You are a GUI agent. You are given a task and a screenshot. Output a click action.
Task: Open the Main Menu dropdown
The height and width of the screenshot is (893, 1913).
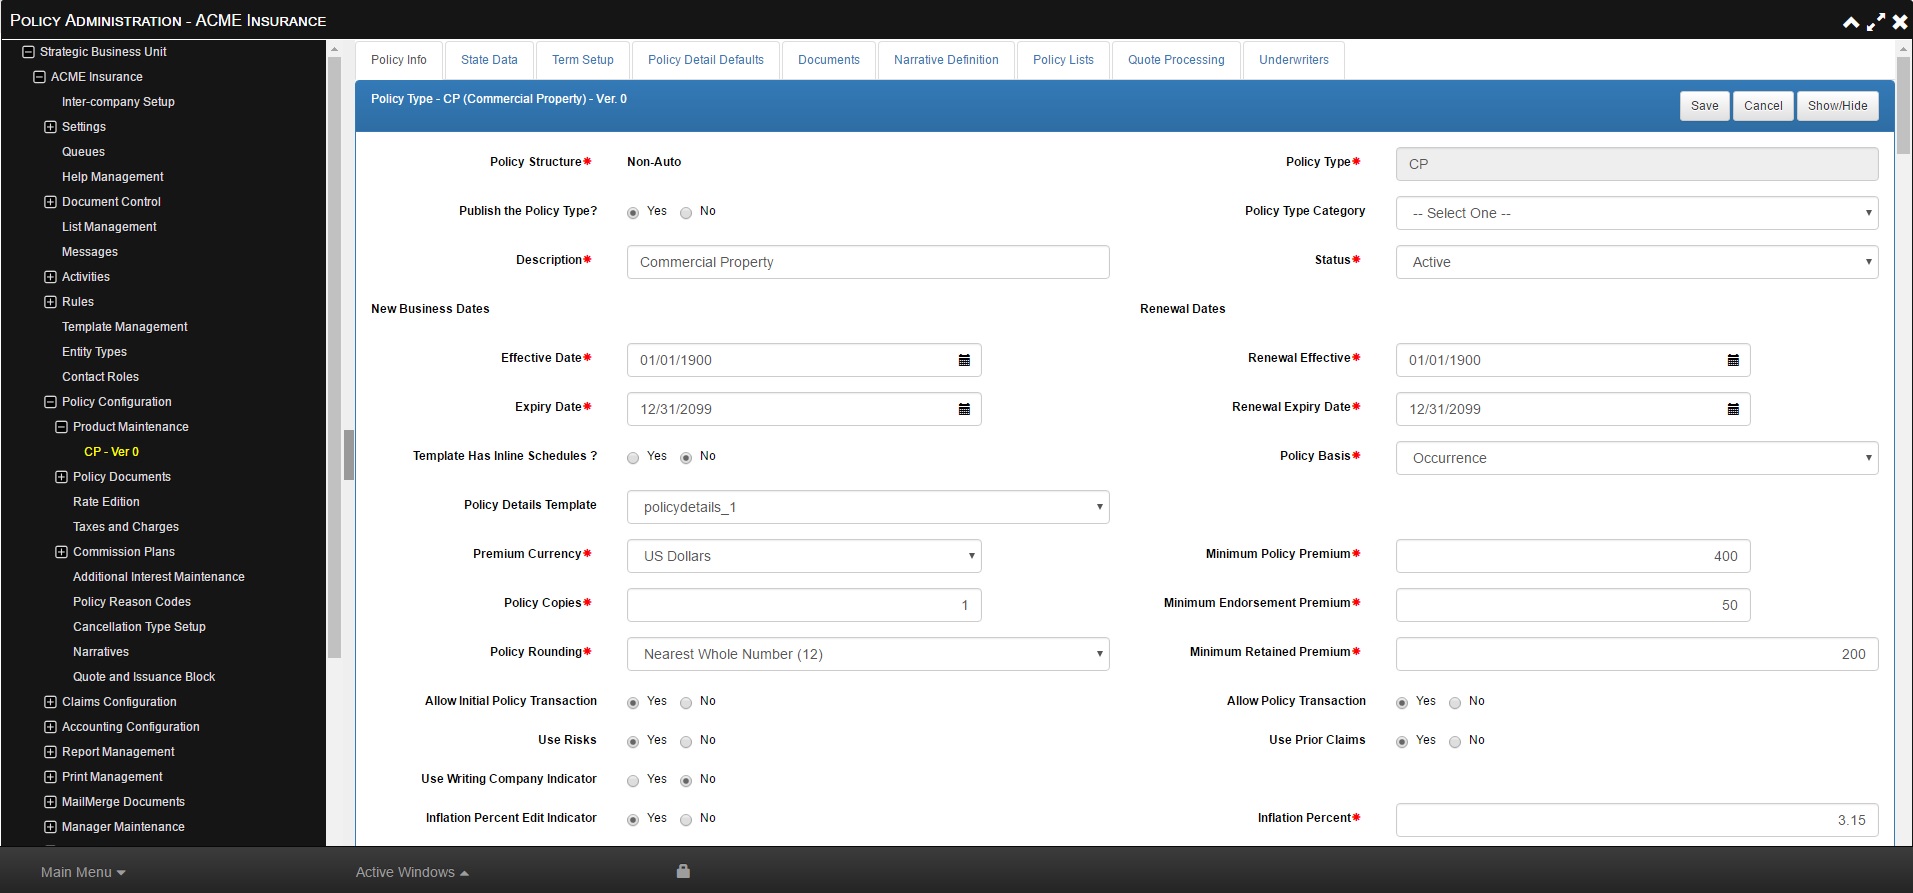(x=83, y=872)
